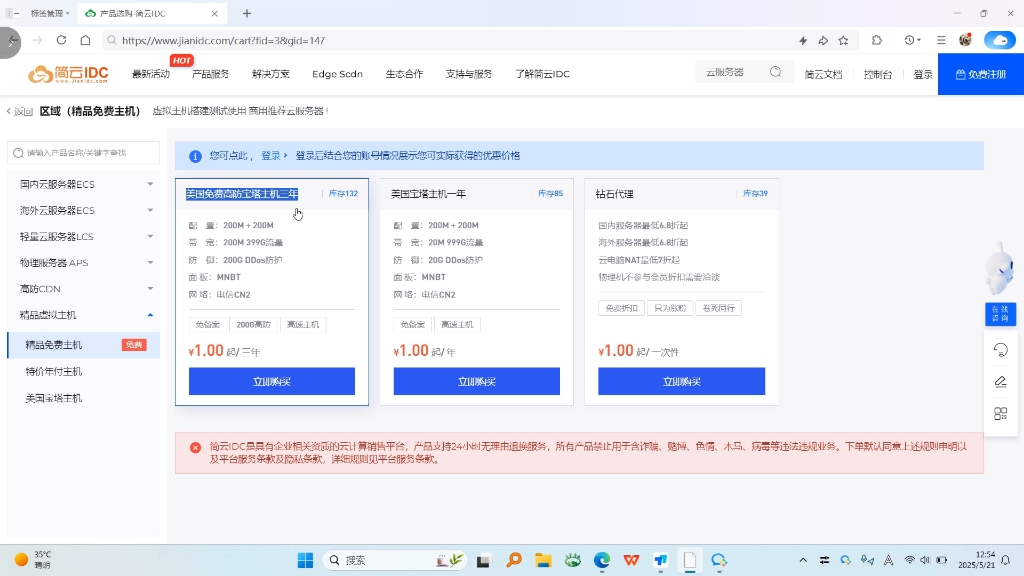Viewport: 1024px width, 576px height.
Task: Expand 物理服务器 APS sidebar category
Action: [x=85, y=263]
